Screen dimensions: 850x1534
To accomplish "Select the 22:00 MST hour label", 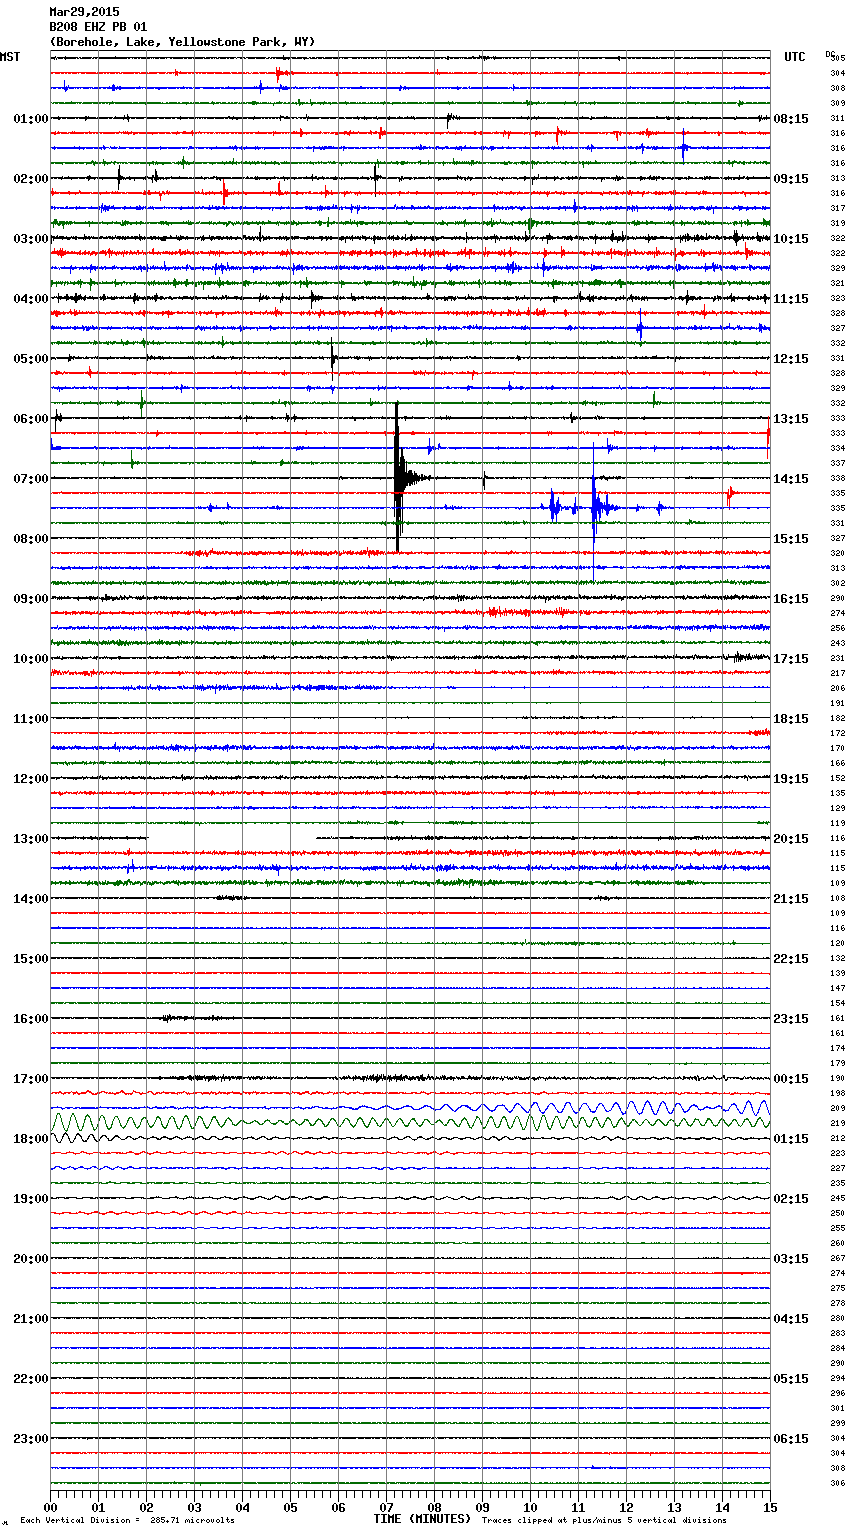I will click(31, 1379).
